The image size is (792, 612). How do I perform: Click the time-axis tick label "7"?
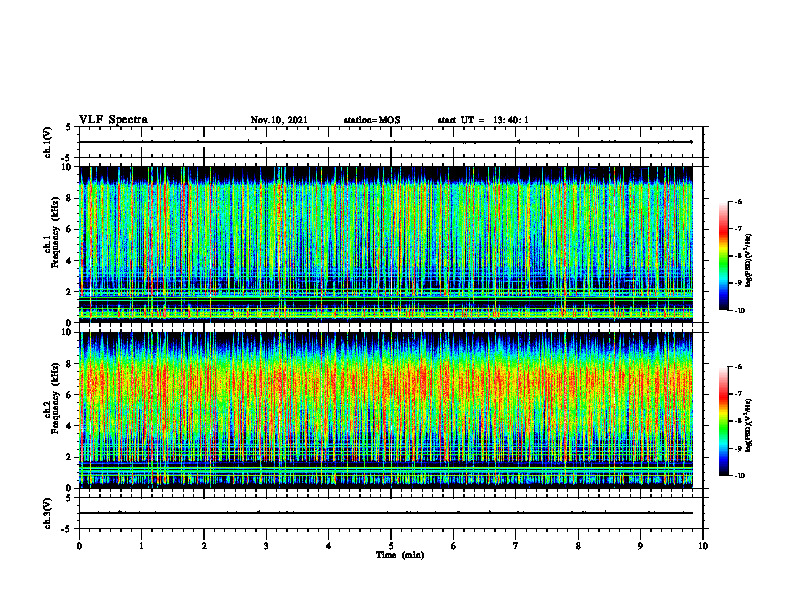click(x=516, y=546)
